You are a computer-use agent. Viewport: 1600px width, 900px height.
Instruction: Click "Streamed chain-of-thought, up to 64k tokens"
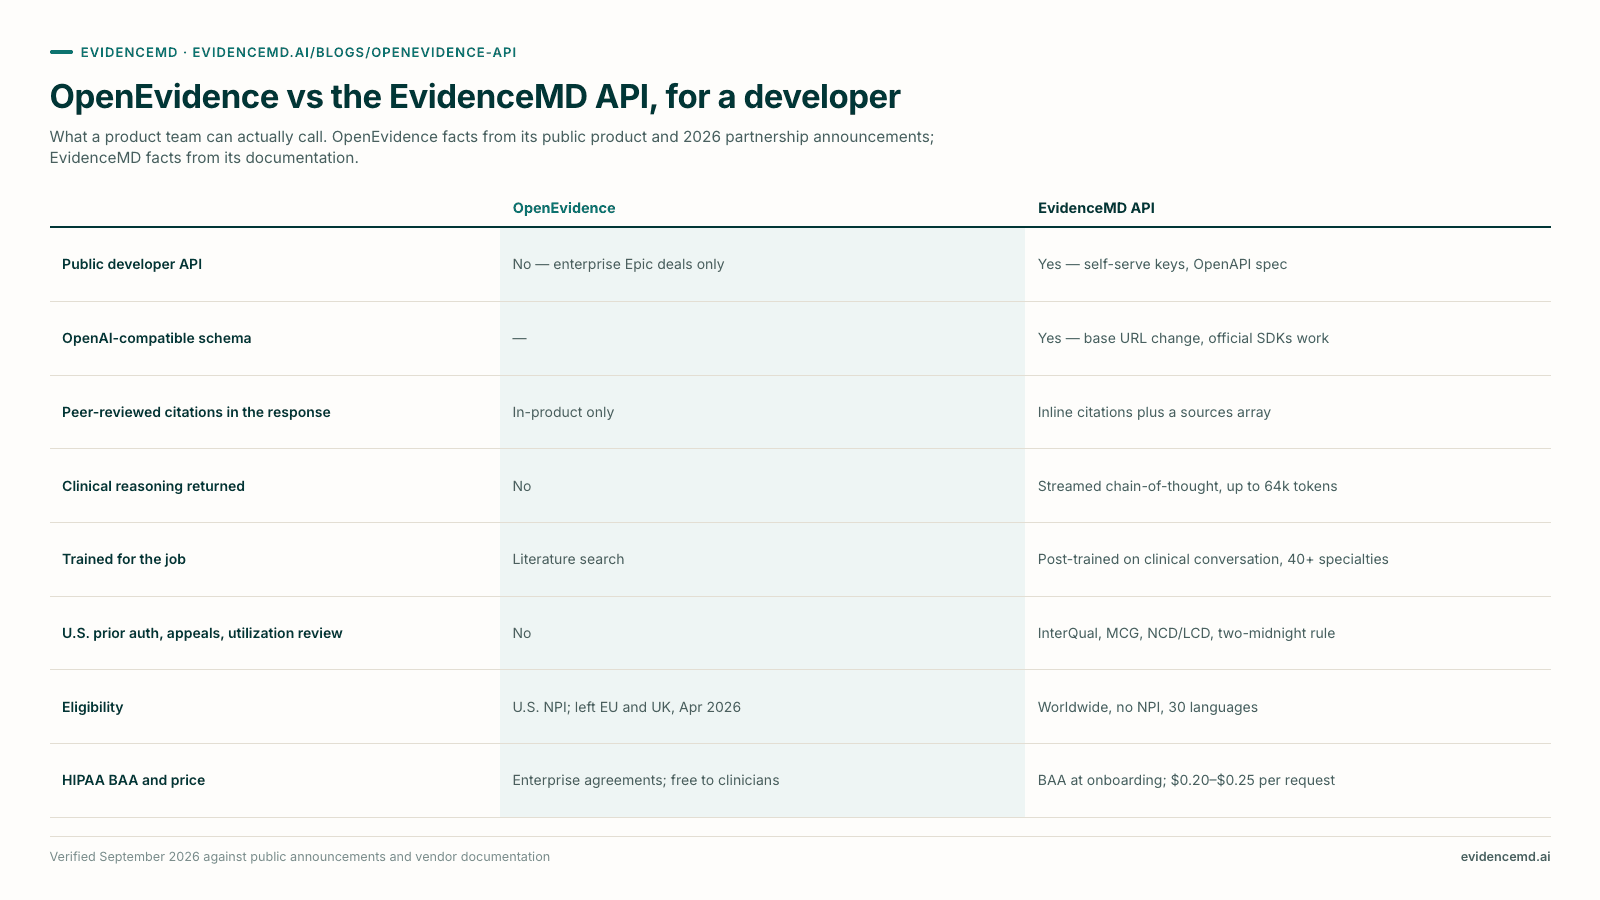click(1187, 486)
